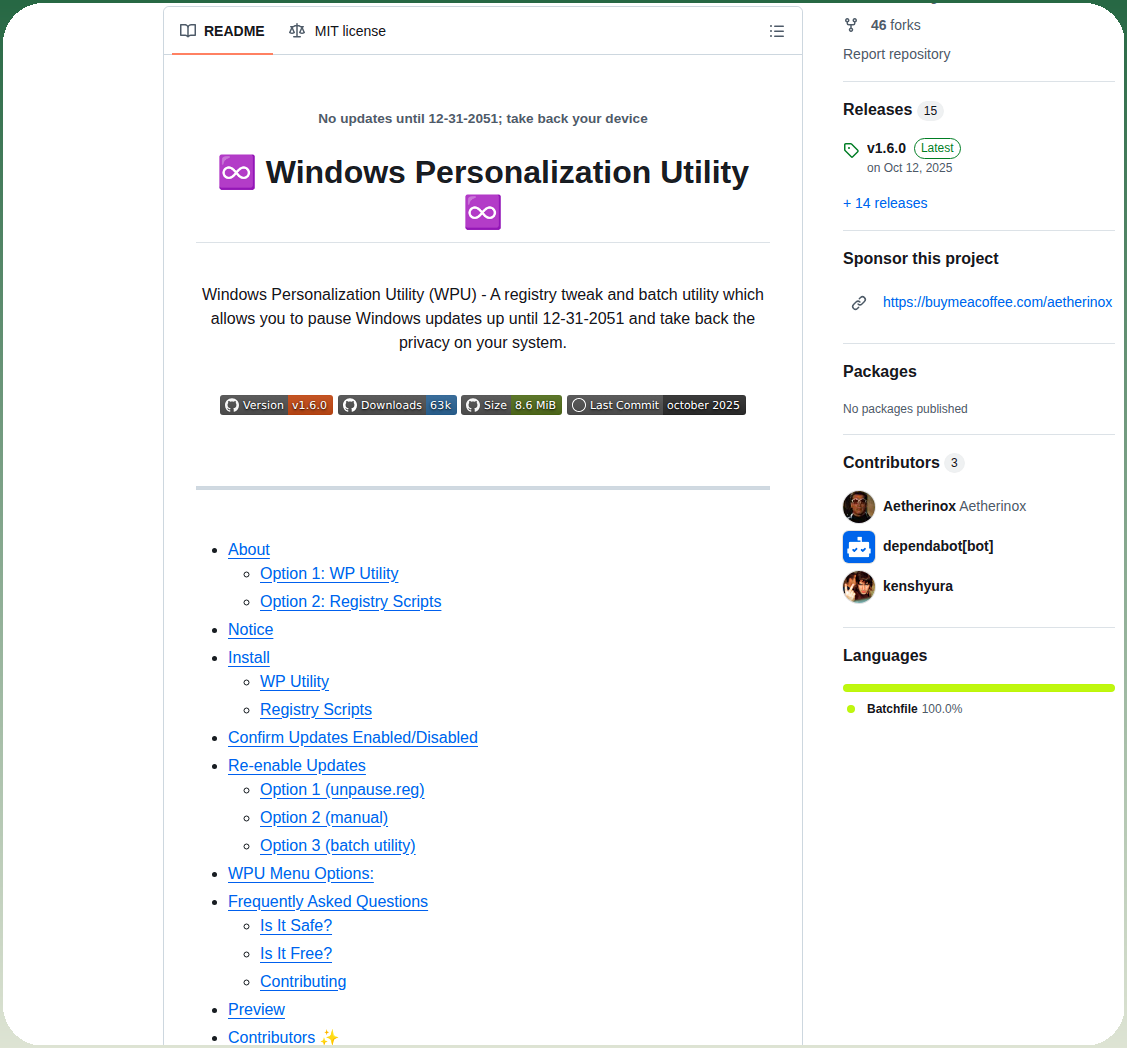Viewport: 1127px width, 1048px height.
Task: Open the Is It Safe? link
Action: [296, 926]
